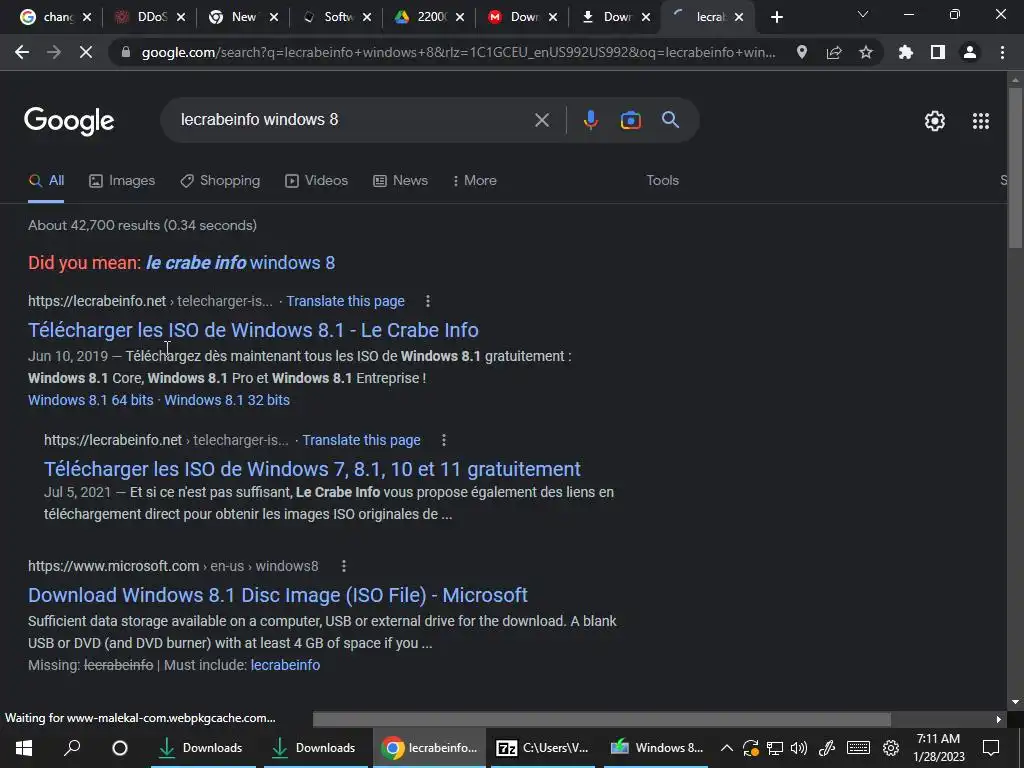
Task: Close the DDoS tab
Action: [x=181, y=17]
